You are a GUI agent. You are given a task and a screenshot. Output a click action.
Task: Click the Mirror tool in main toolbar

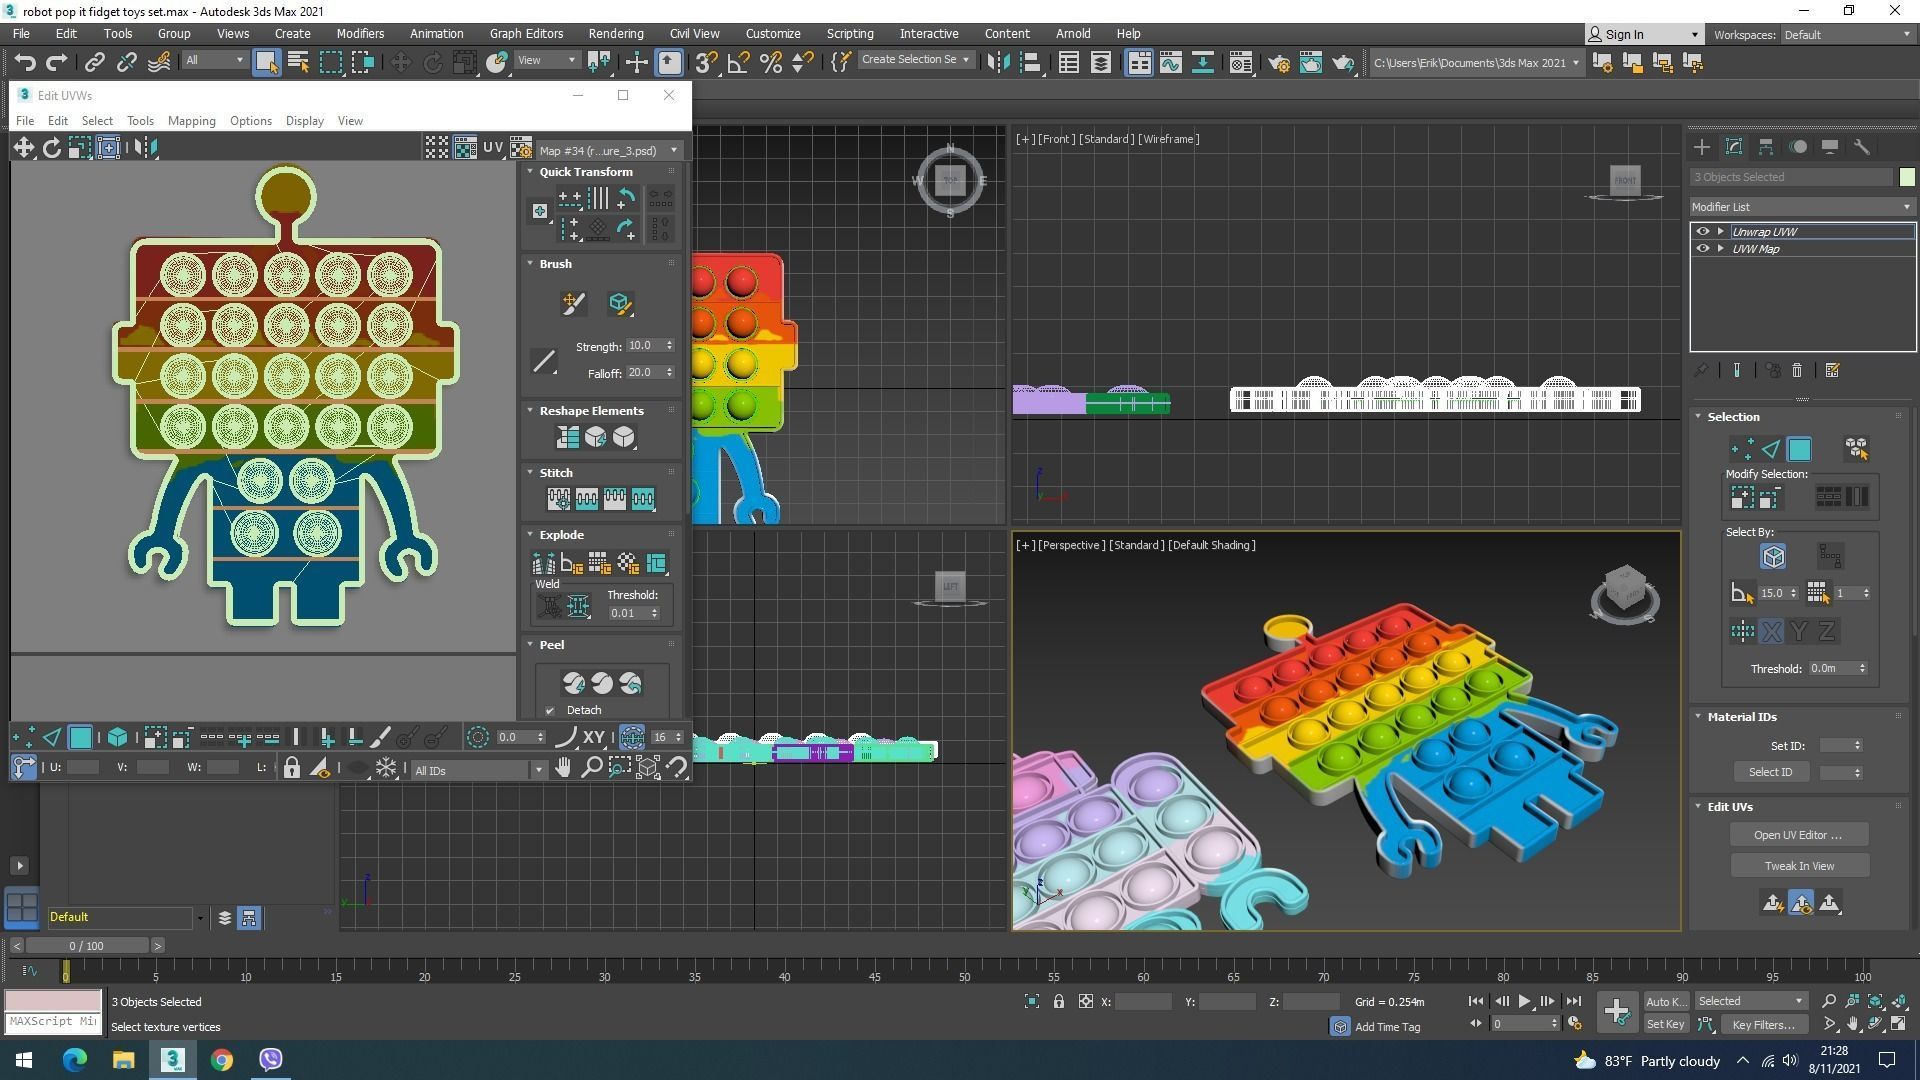(997, 63)
